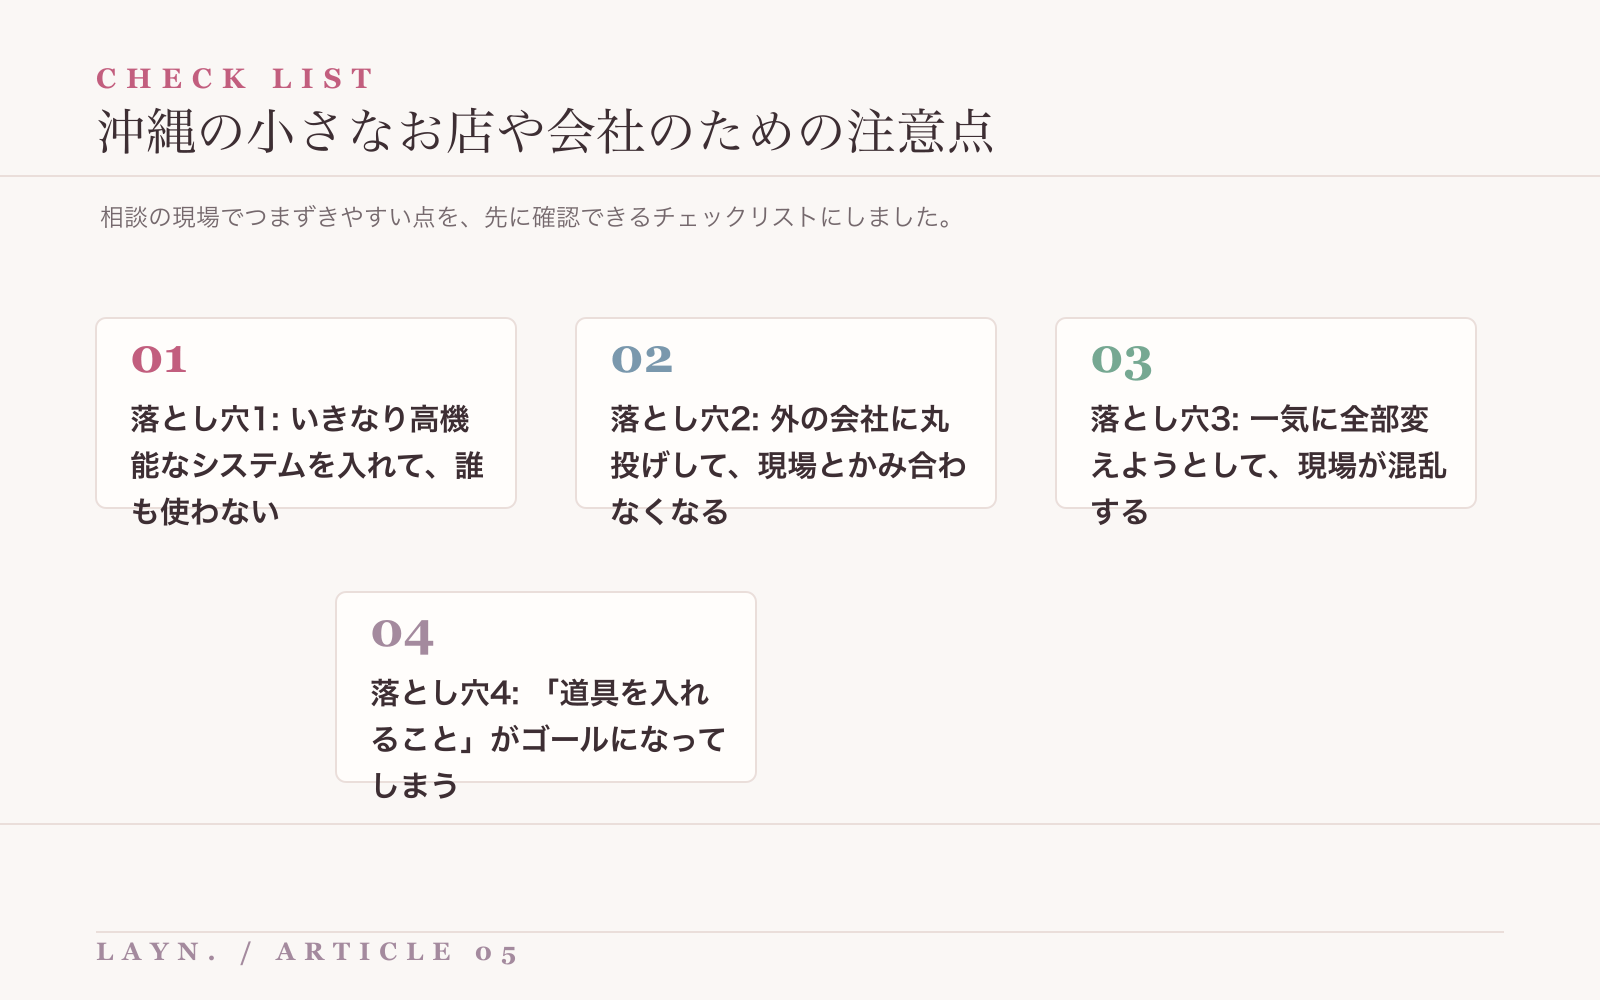Select the main title about 沖縄の小さなお店
Image resolution: width=1600 pixels, height=1000 pixels.
(x=546, y=131)
